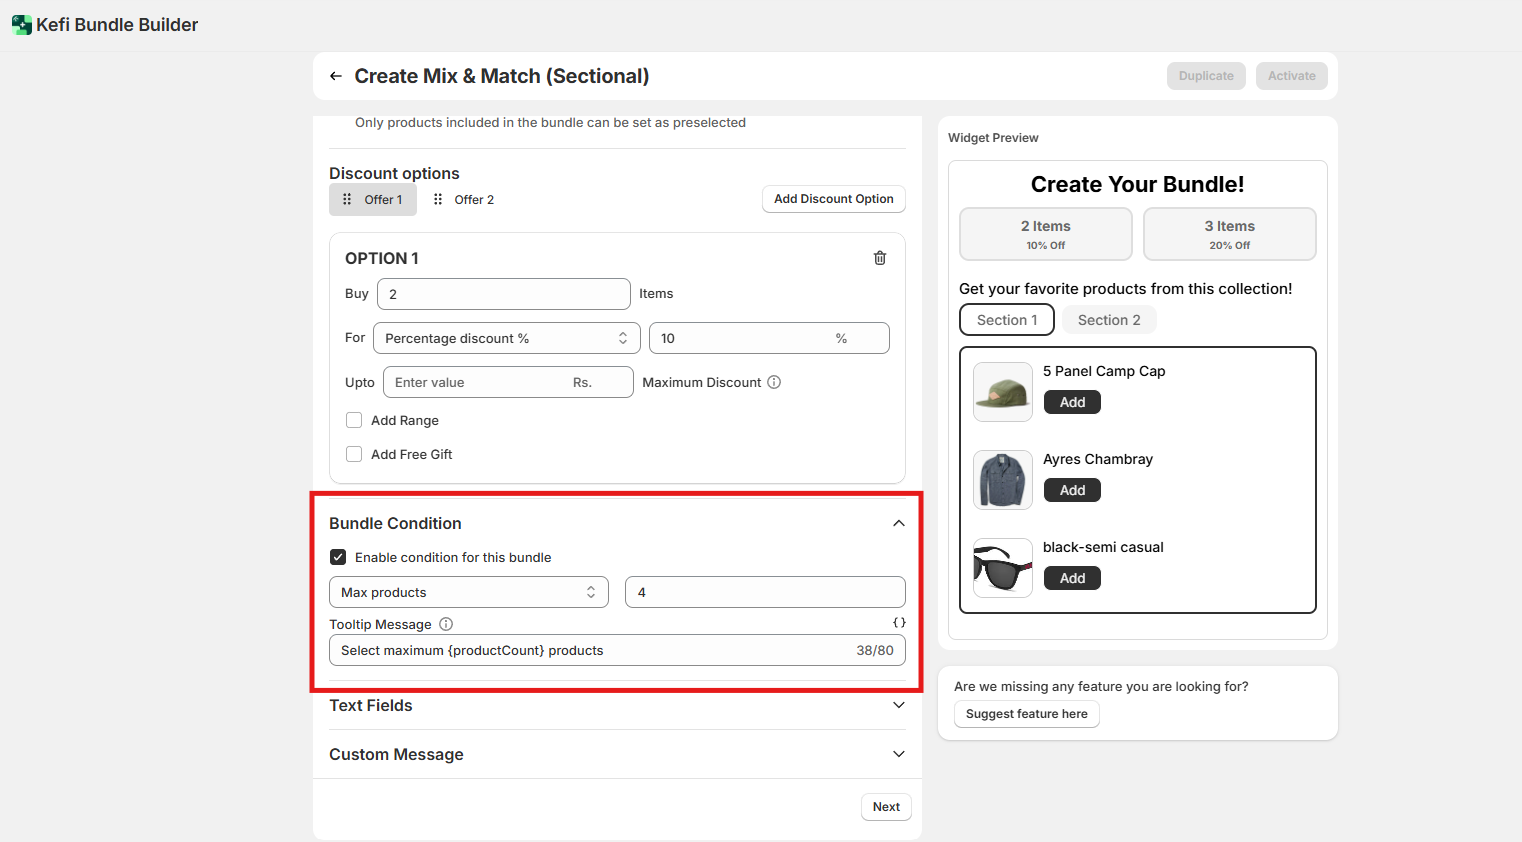
Task: Uncheck Enable condition for this bundle
Action: (338, 557)
